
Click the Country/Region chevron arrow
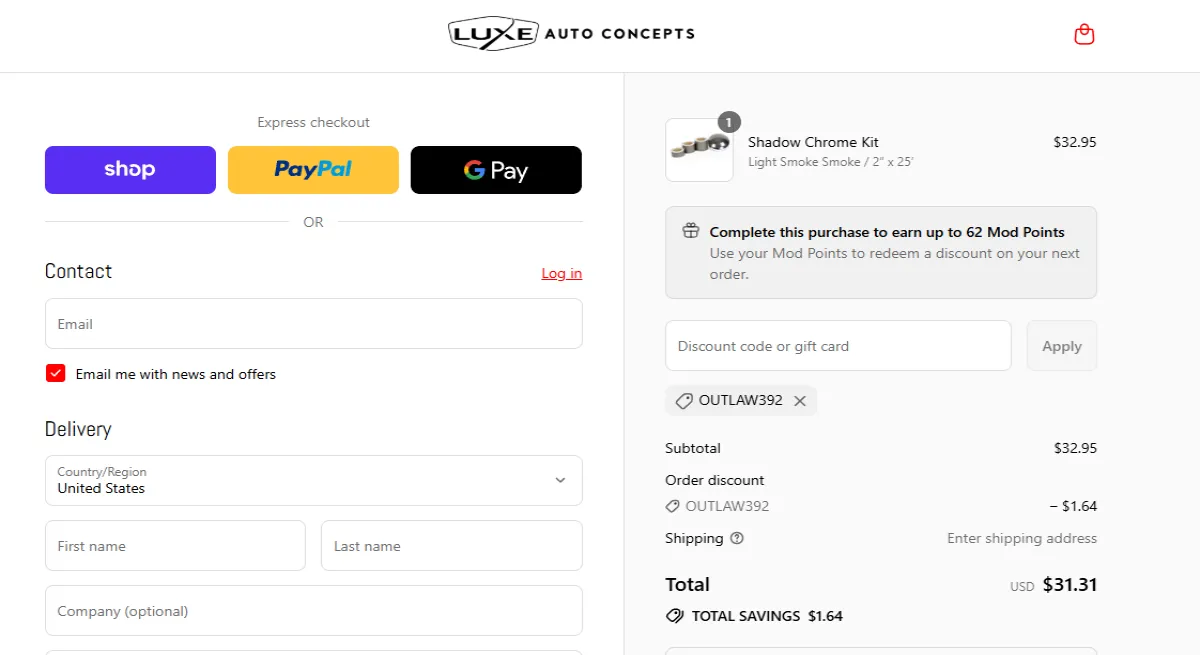click(x=560, y=481)
